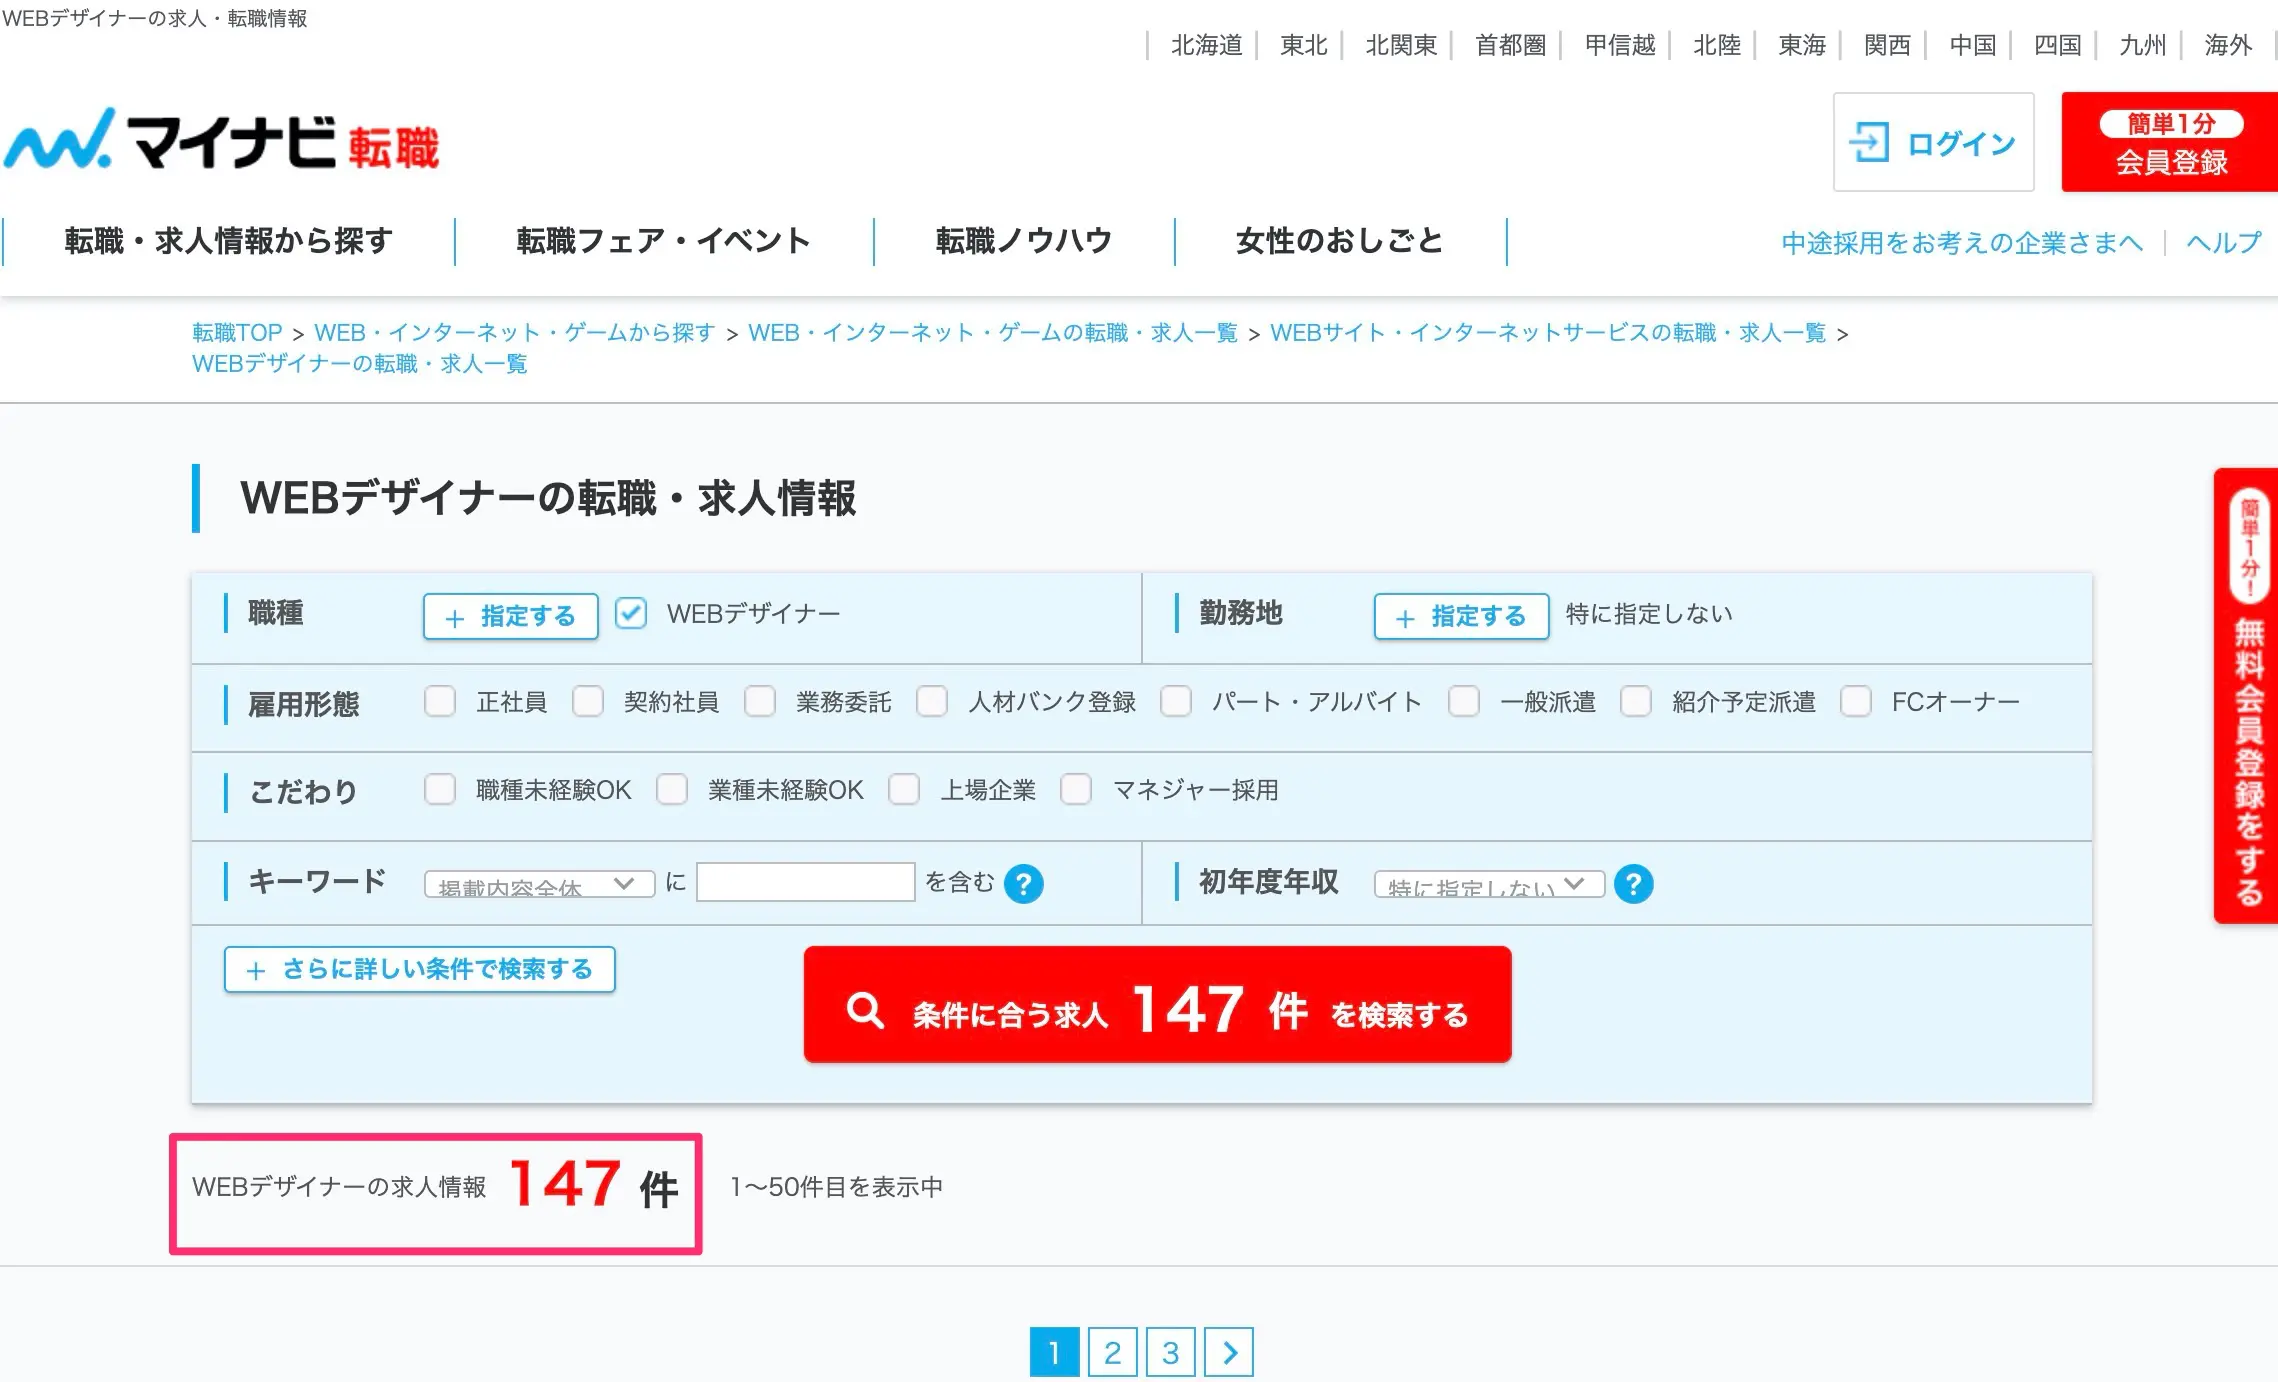
Task: Click the keyword text input field
Action: [x=805, y=882]
